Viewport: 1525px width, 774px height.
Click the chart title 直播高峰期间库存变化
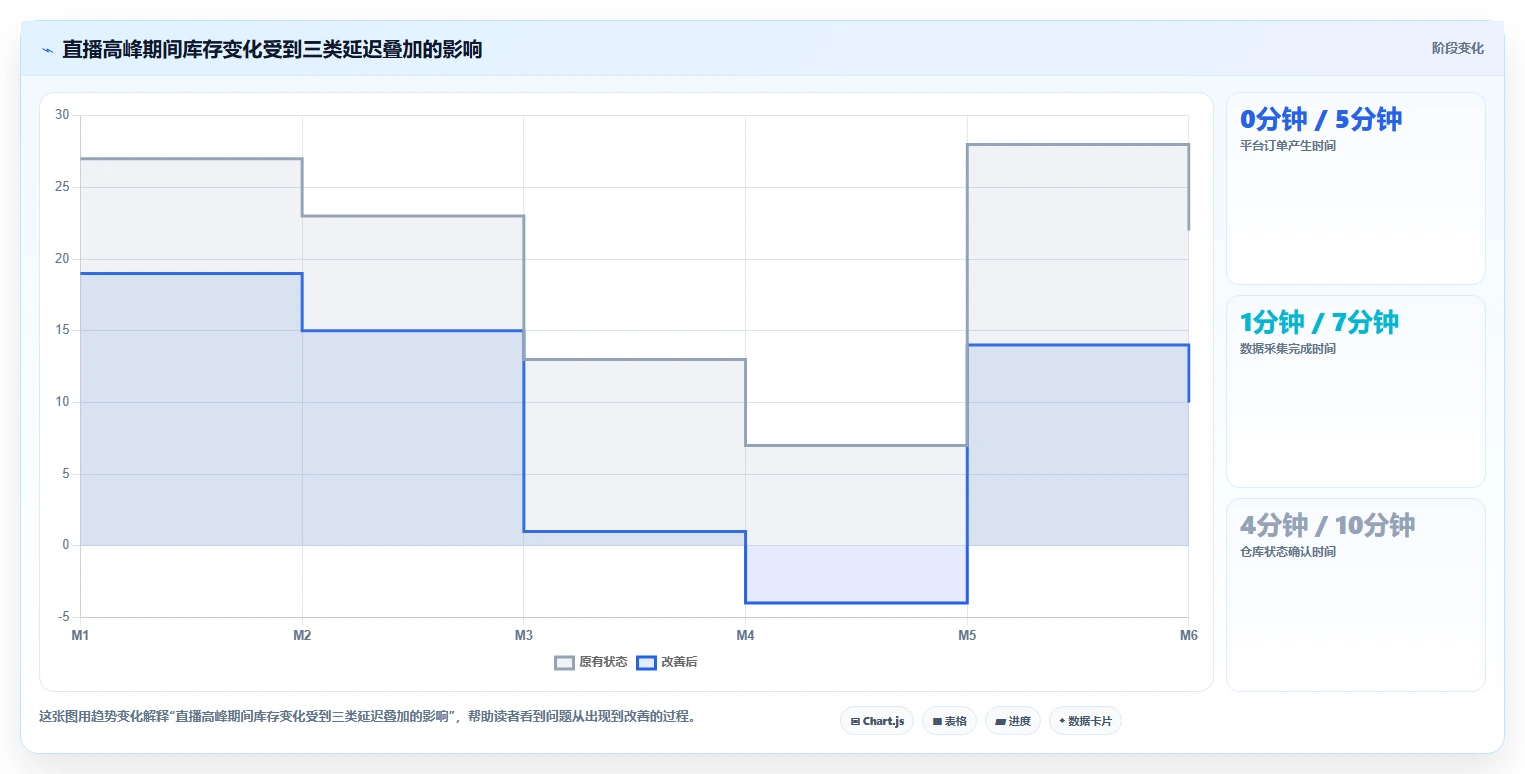(x=272, y=49)
